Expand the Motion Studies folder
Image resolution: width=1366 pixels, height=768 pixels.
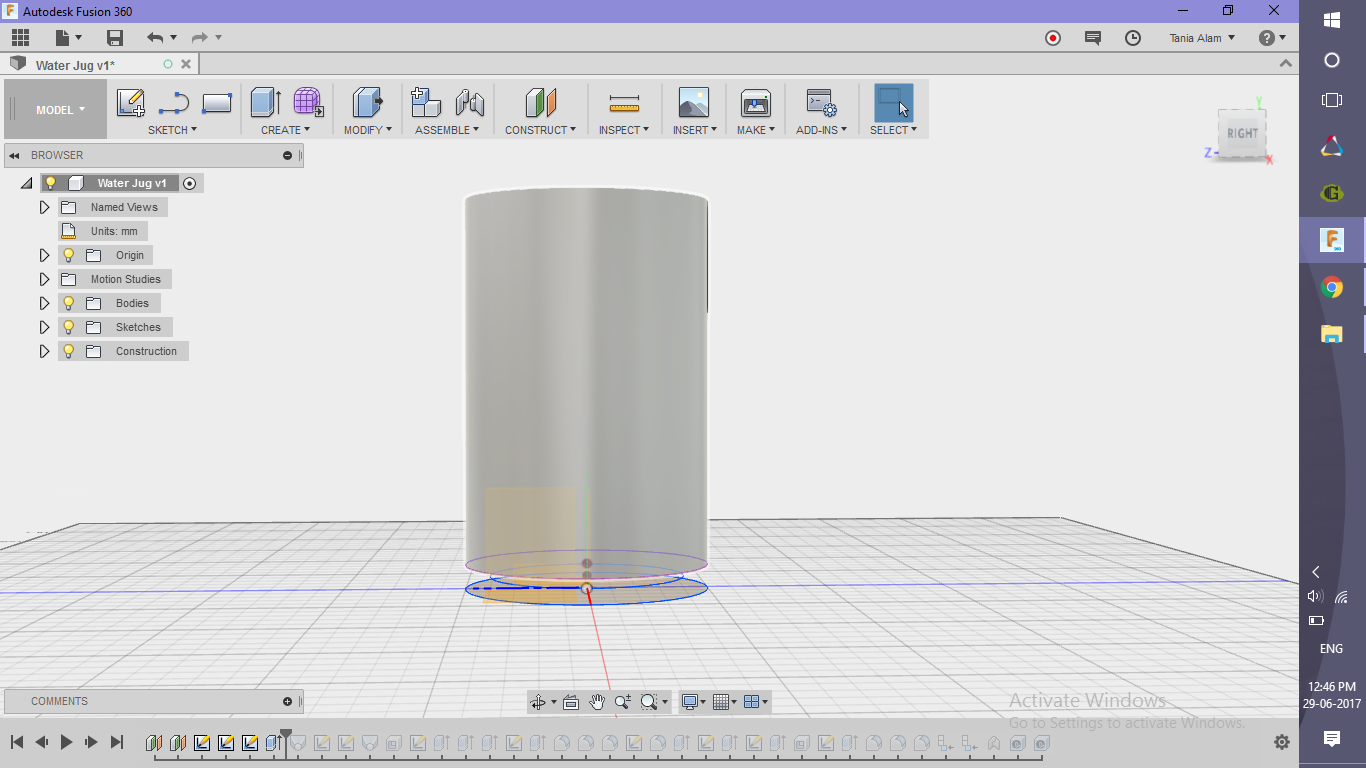44,279
